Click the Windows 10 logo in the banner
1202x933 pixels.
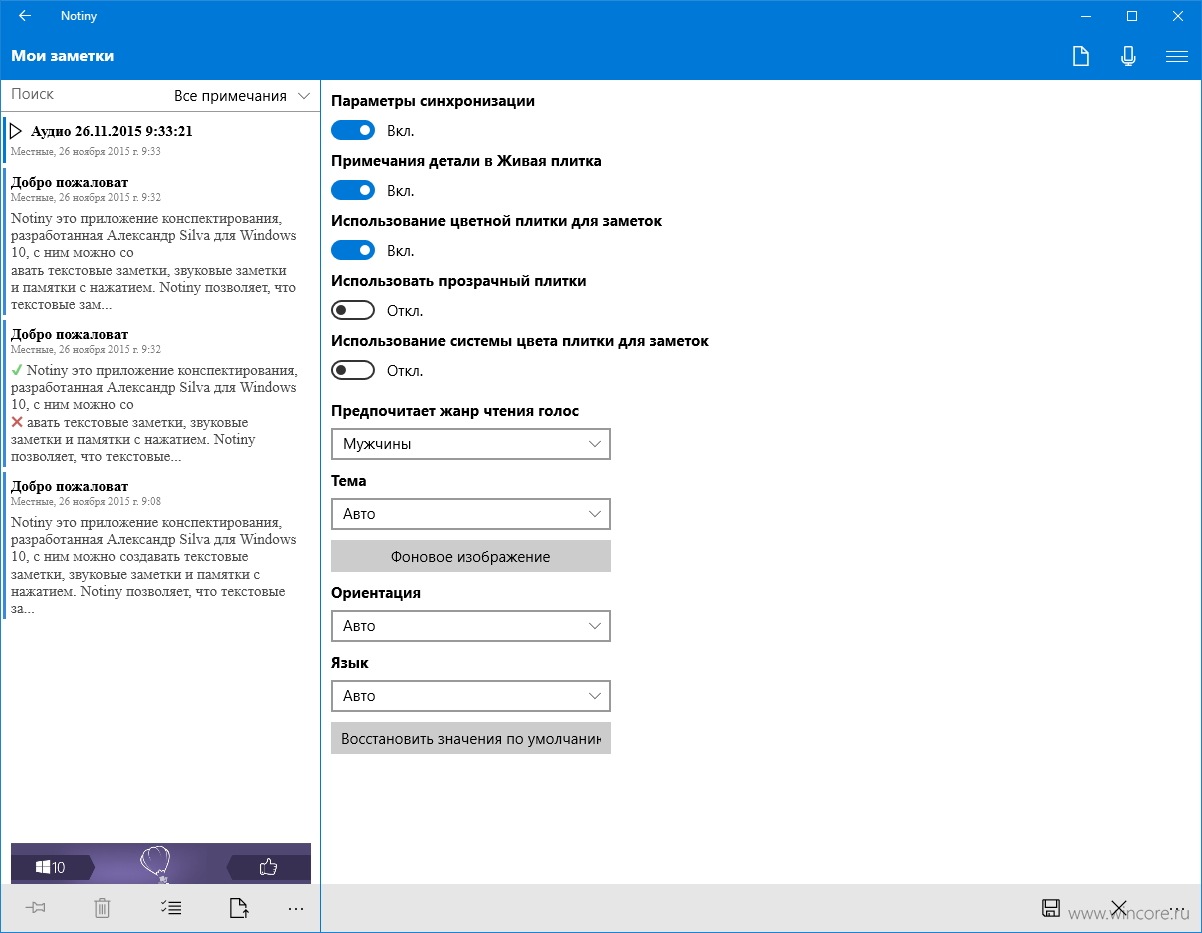(x=50, y=867)
